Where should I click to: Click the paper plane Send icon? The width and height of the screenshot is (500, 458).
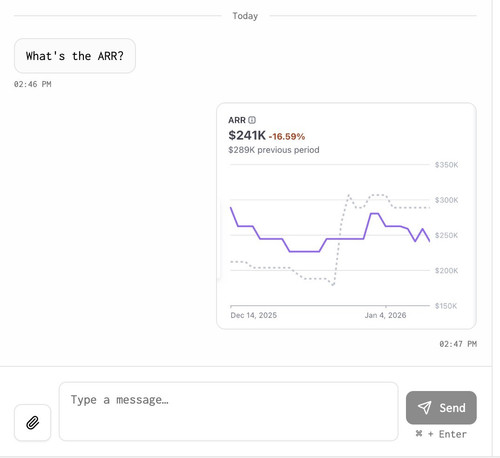point(425,407)
